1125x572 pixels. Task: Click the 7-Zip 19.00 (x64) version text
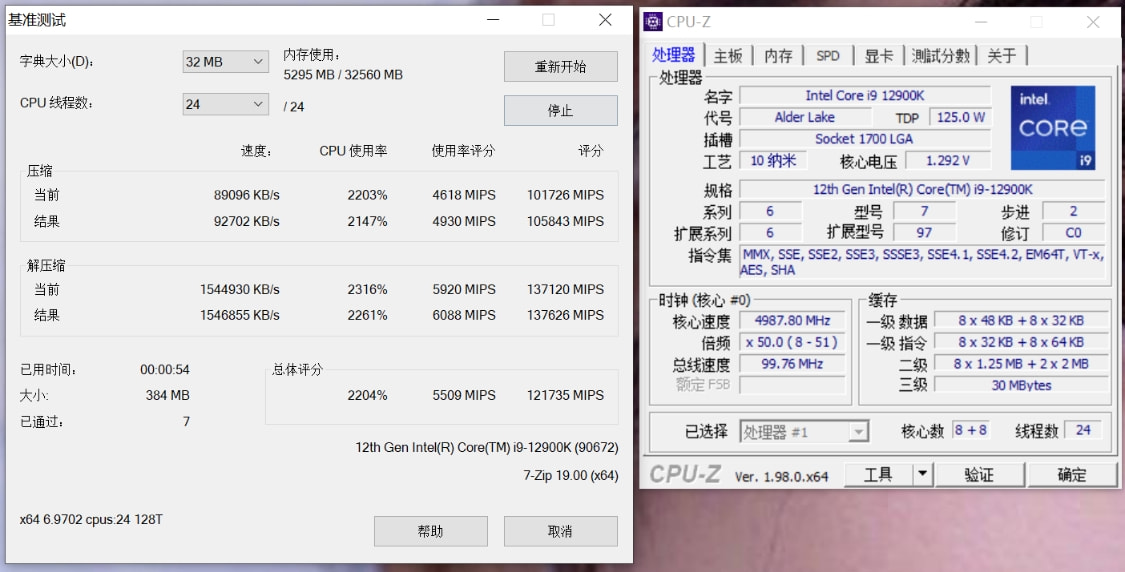(x=570, y=475)
